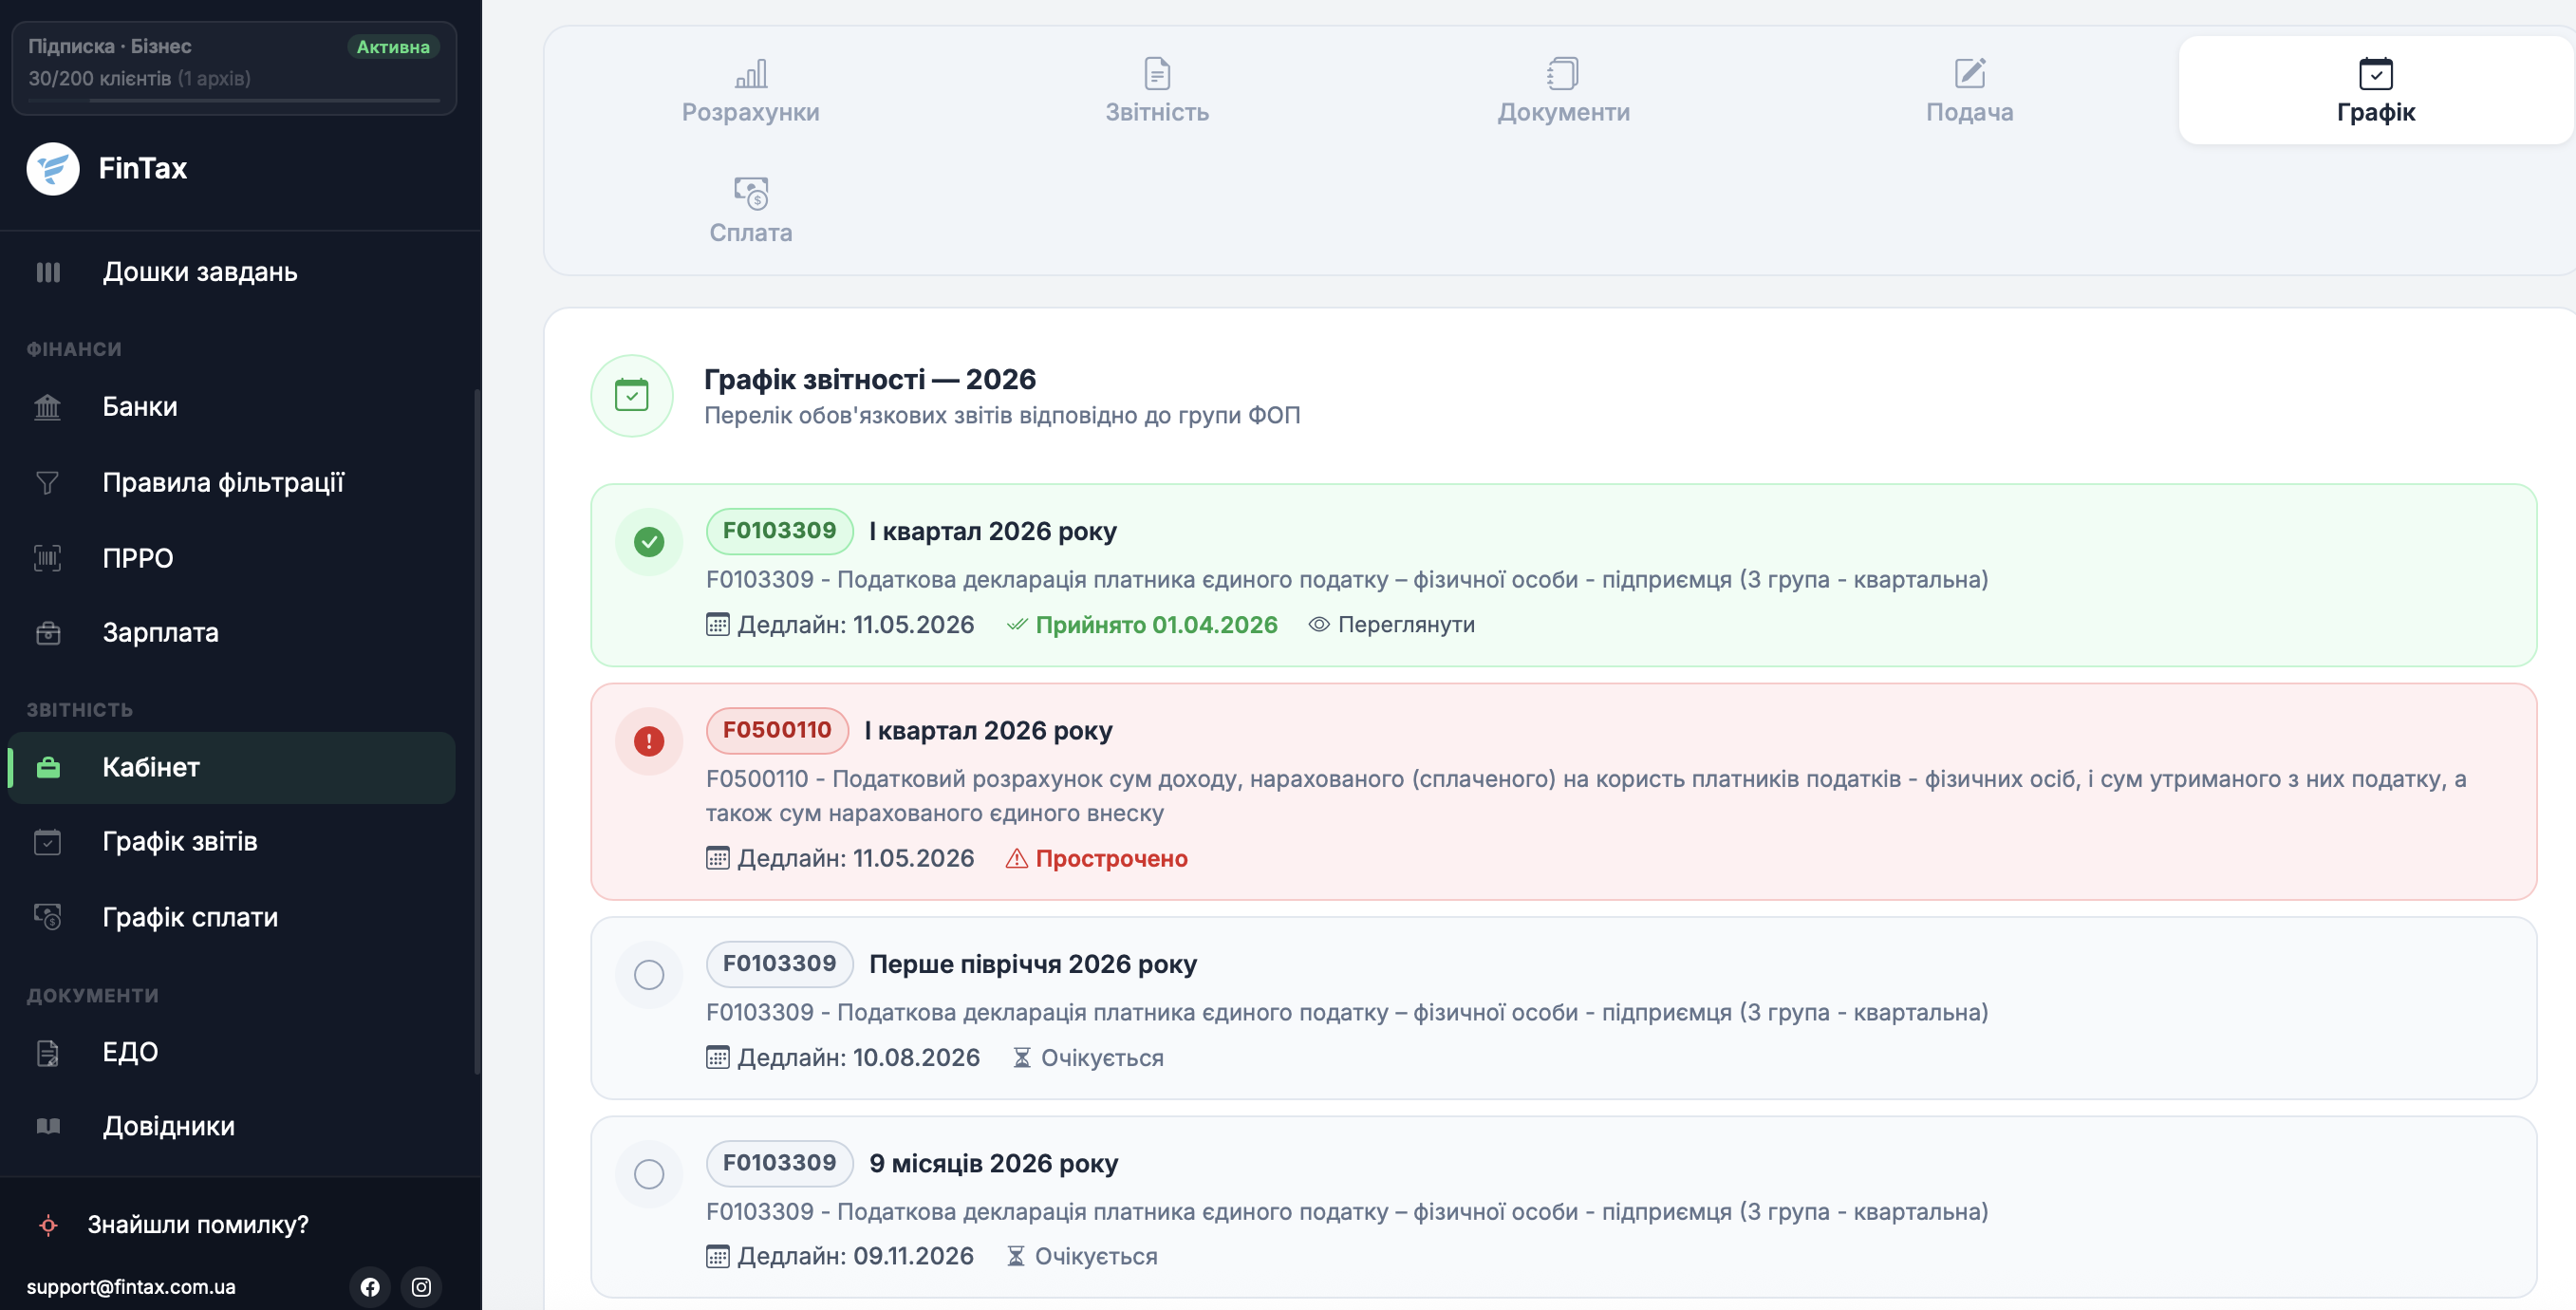Click Знайшли помилку? link
This screenshot has width=2576, height=1310.
pos(198,1225)
